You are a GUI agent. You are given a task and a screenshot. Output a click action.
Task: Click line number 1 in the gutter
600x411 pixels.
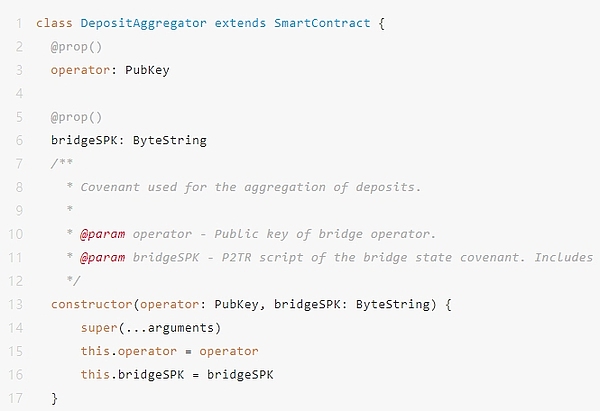point(19,21)
